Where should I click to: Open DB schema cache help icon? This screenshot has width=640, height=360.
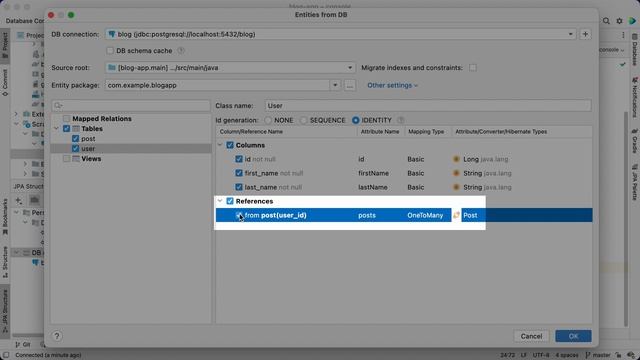point(181,51)
